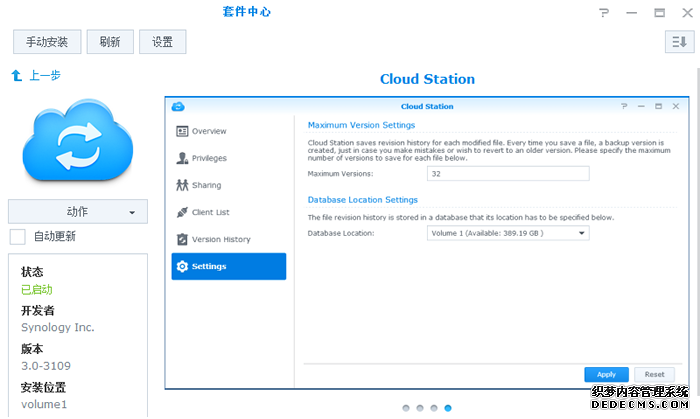
Task: Select Overview in the sidebar
Action: [x=229, y=131]
